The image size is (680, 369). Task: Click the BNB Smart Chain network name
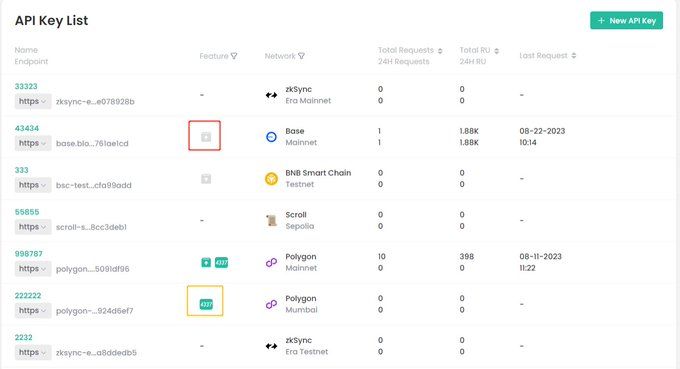318,173
